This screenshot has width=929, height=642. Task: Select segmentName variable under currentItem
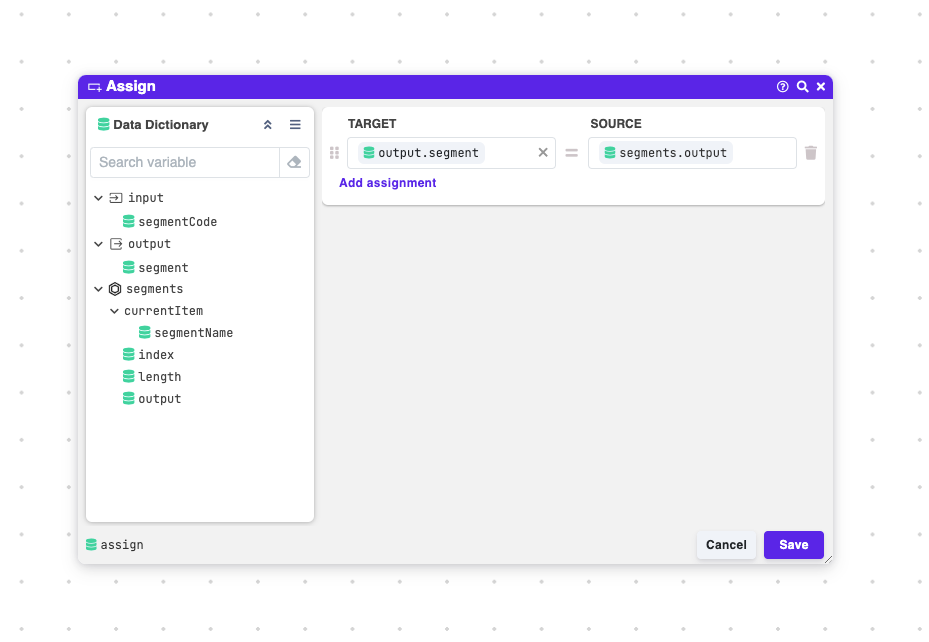(x=193, y=333)
